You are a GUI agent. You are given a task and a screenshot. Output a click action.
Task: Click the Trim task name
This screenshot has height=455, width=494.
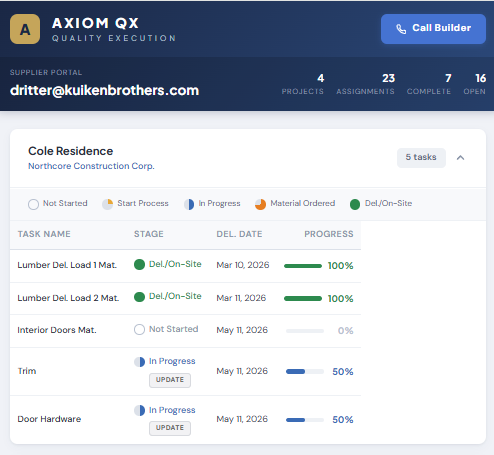point(27,371)
